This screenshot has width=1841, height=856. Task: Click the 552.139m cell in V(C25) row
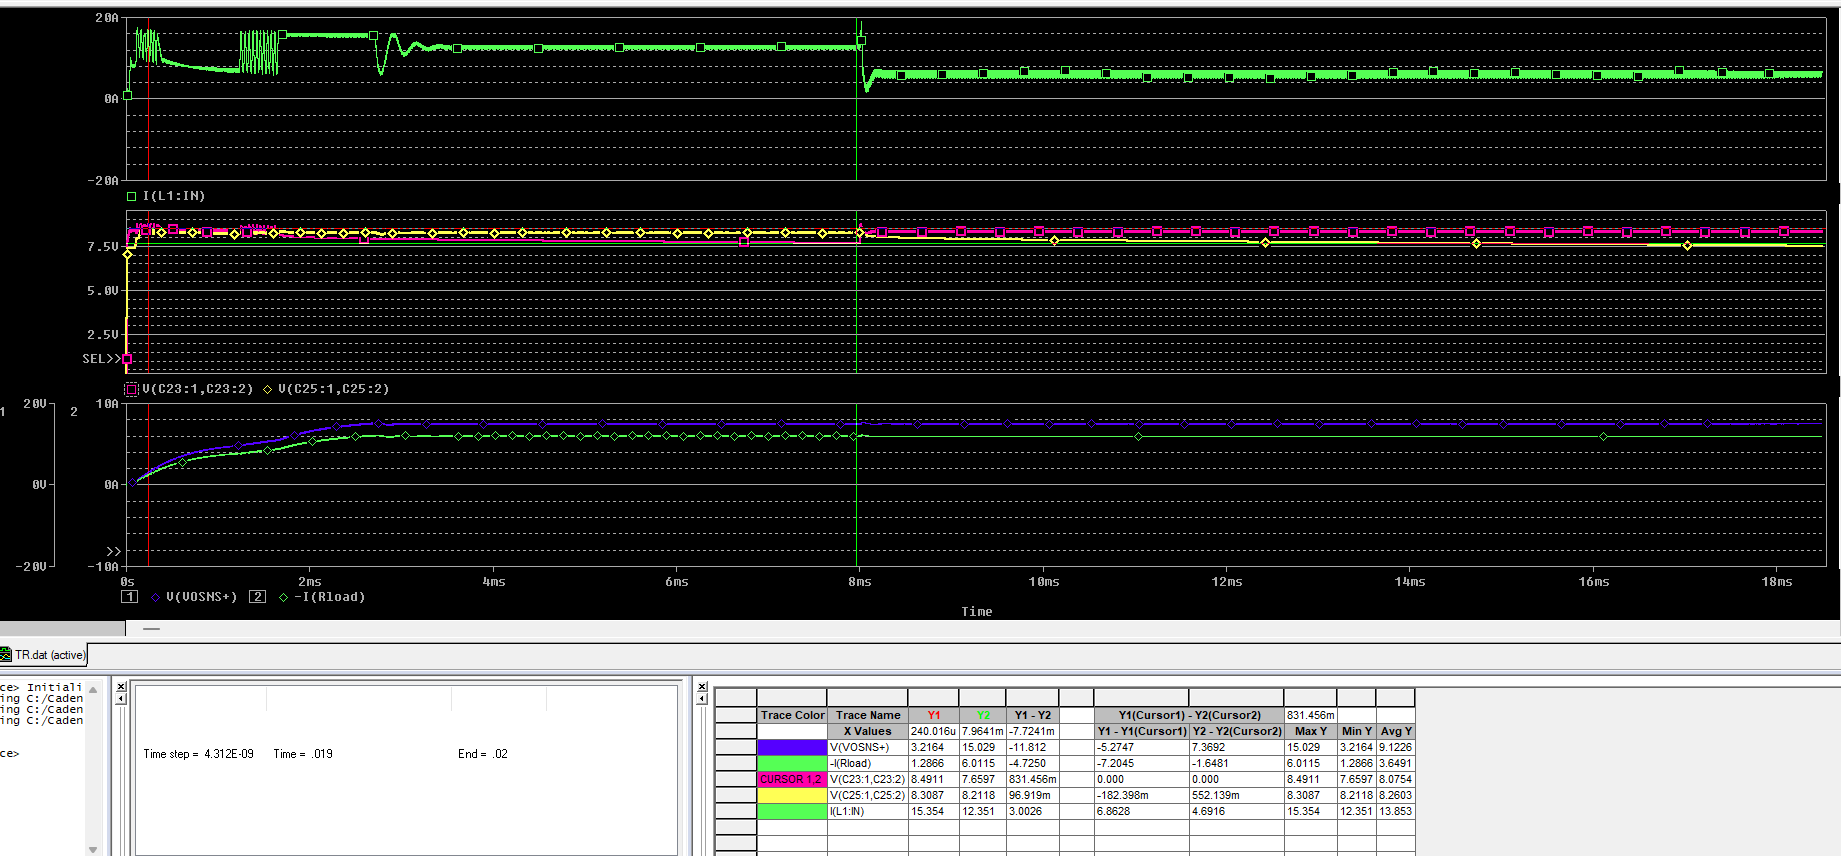(x=1236, y=795)
